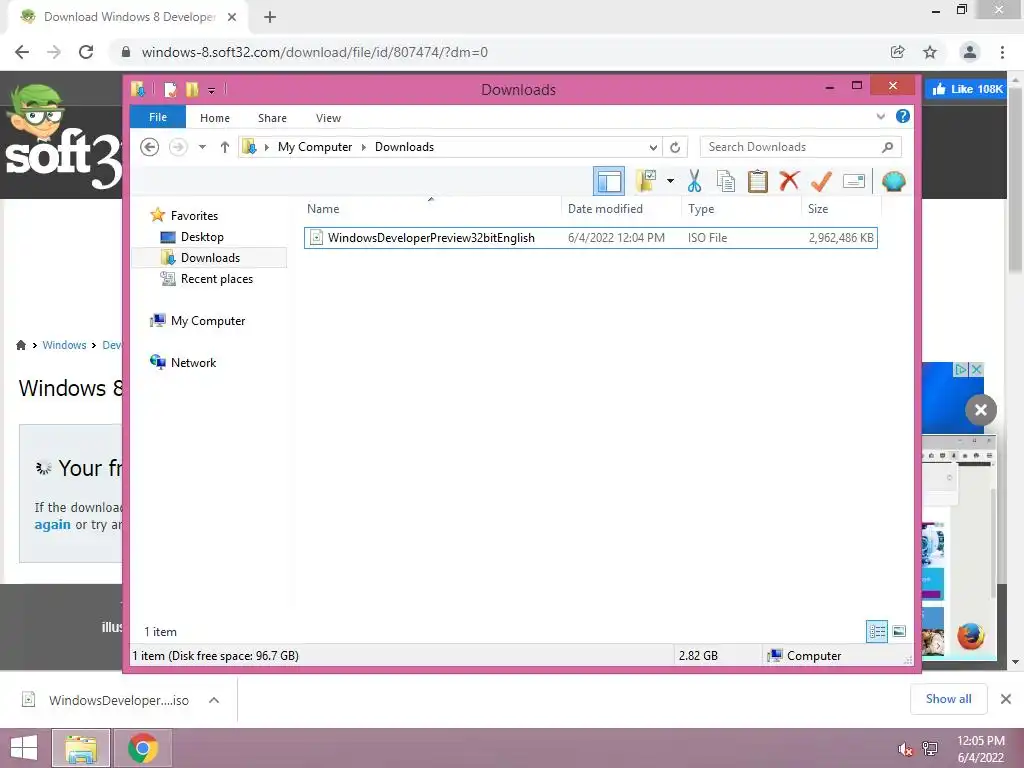The width and height of the screenshot is (1024, 768).
Task: Open the Home ribbon tab
Action: (x=215, y=118)
